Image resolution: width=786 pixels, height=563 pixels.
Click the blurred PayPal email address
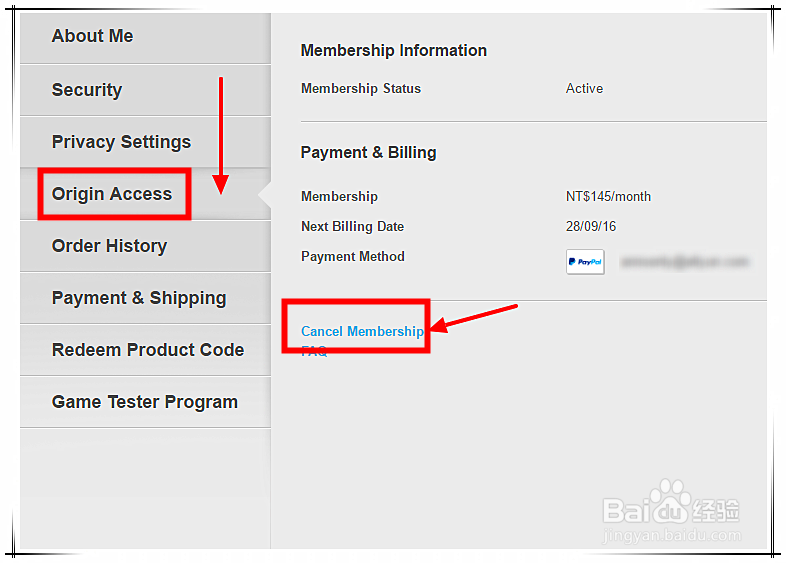pos(684,262)
